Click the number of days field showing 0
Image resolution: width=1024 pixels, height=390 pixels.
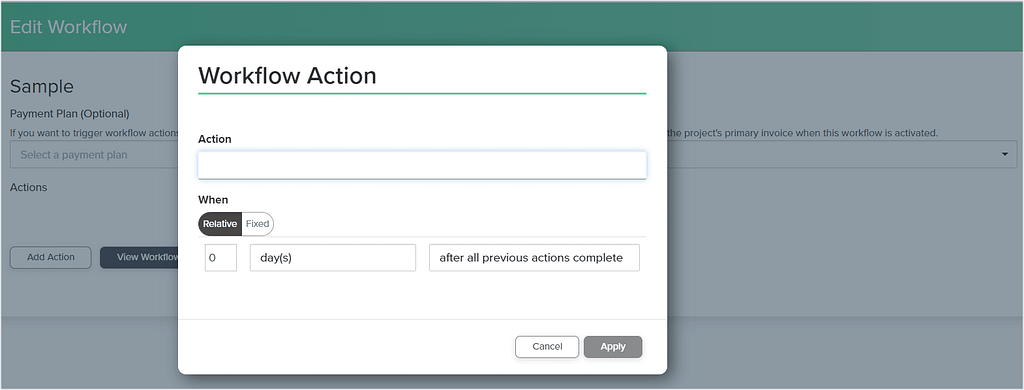[221, 257]
